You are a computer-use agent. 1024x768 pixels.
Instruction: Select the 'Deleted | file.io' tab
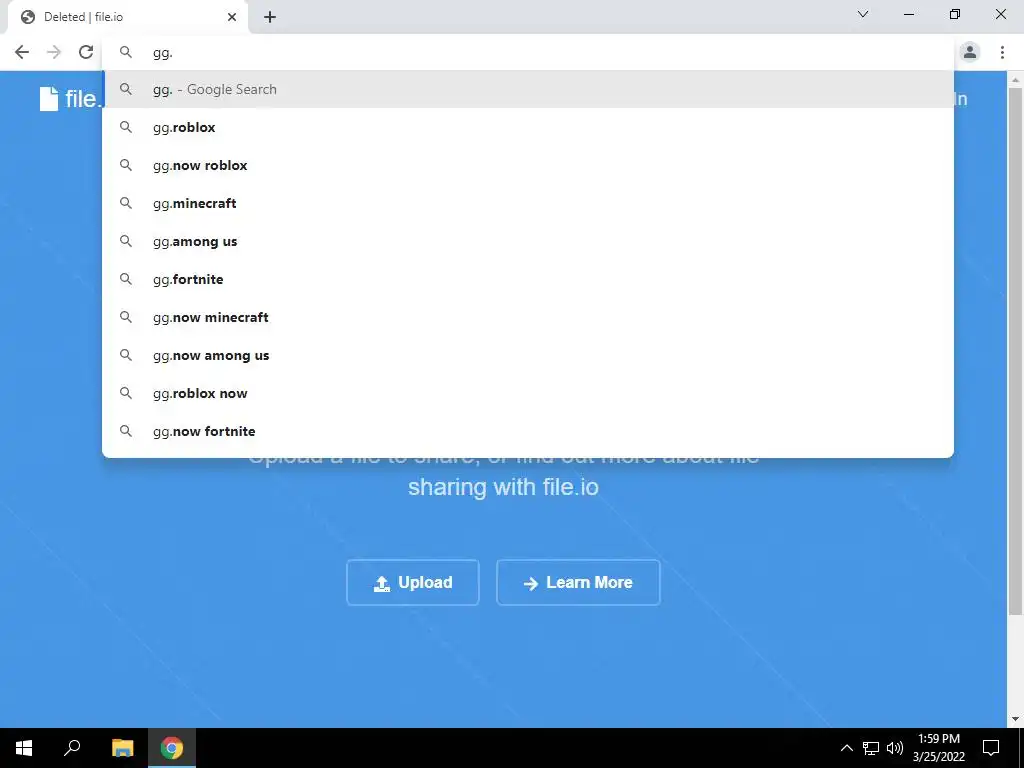point(127,18)
